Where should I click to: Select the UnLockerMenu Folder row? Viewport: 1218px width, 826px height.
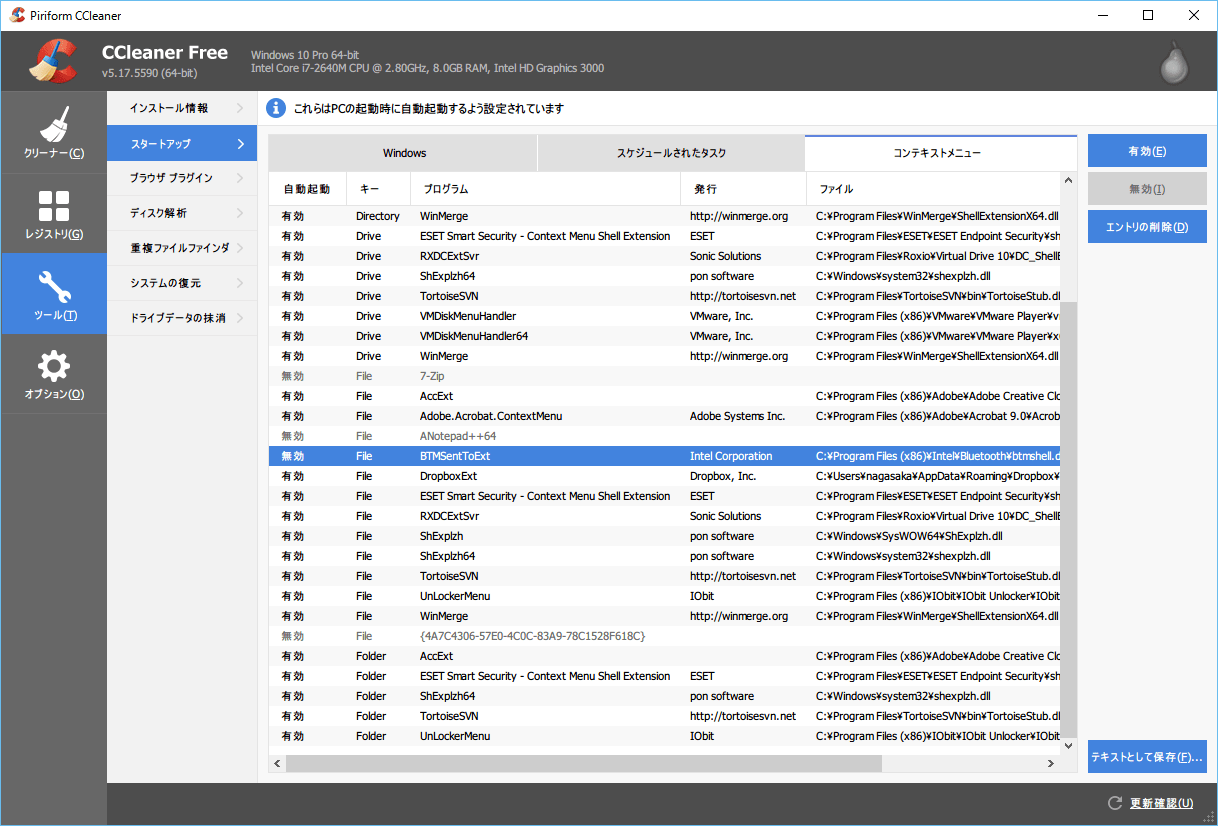pos(664,736)
